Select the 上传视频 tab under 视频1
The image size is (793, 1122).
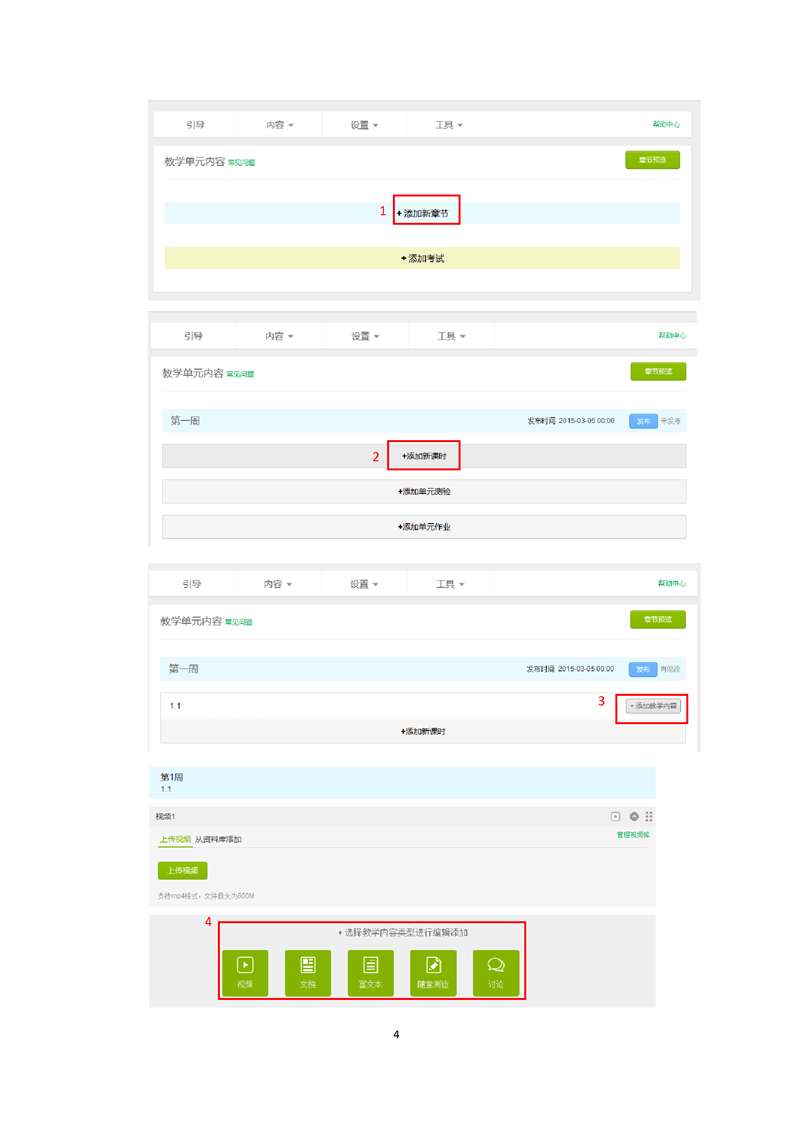click(x=175, y=839)
